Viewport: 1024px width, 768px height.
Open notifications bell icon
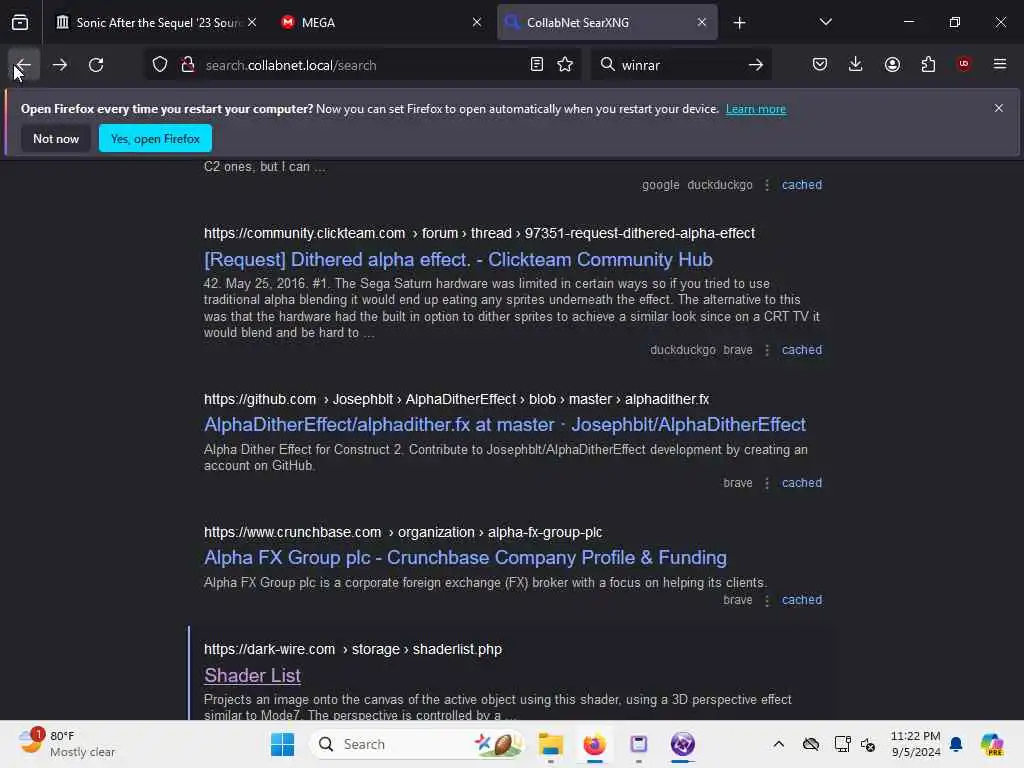pos(956,744)
